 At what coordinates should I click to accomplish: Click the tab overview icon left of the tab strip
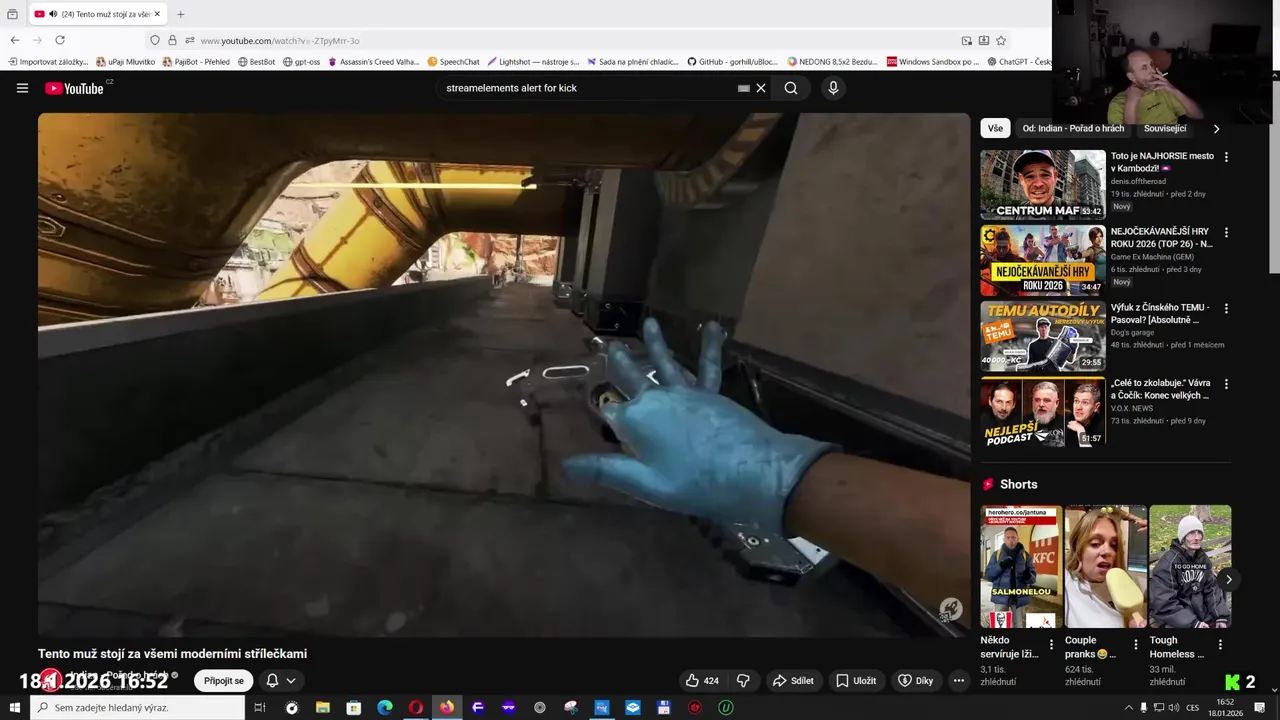click(x=12, y=14)
